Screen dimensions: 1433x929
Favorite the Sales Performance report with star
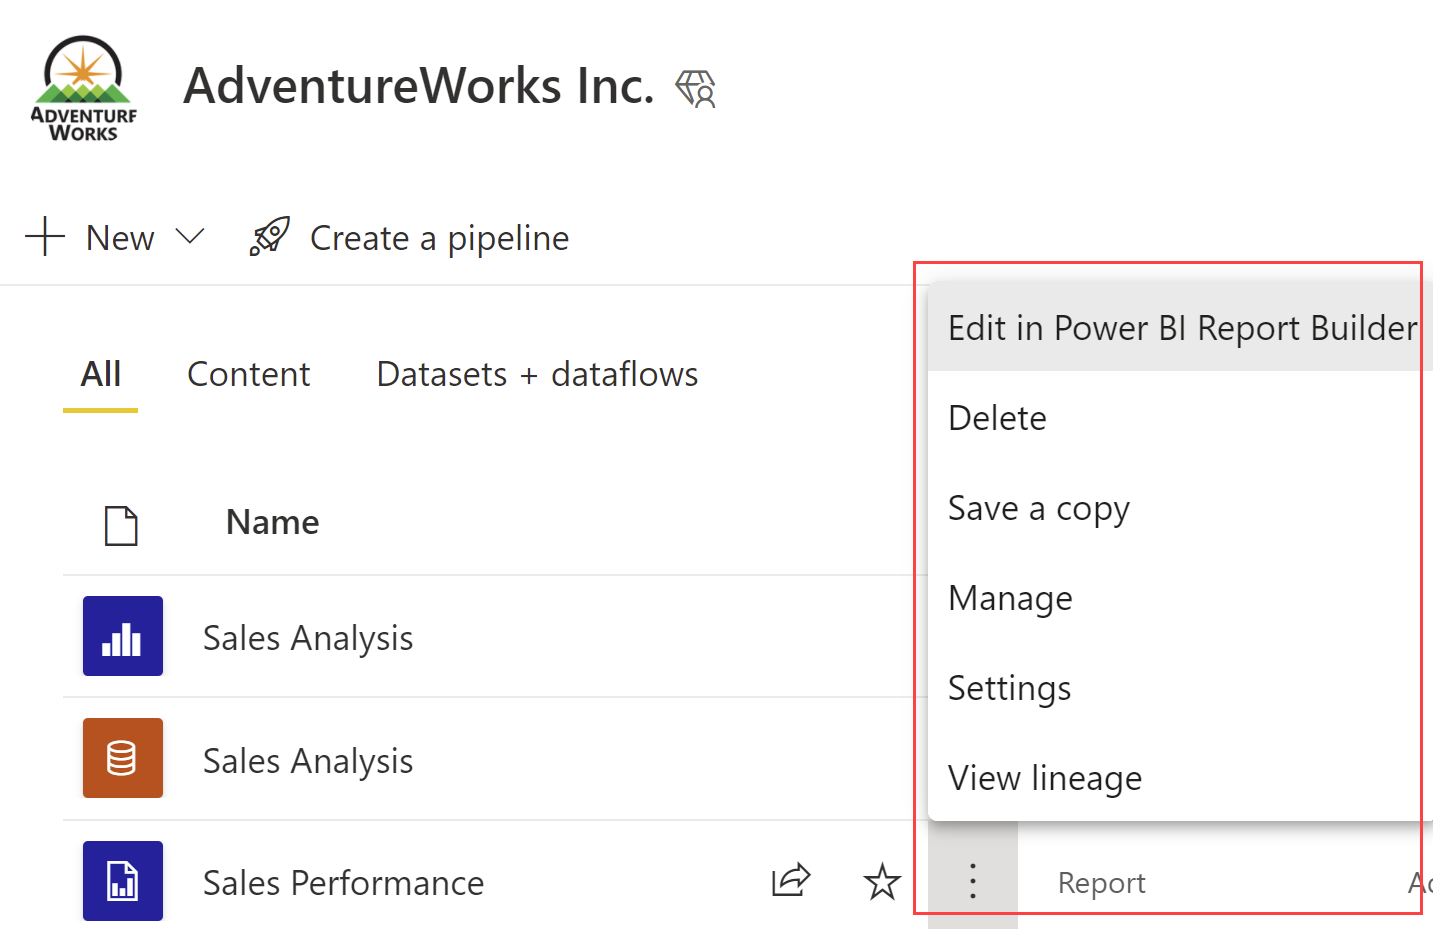pyautogui.click(x=882, y=882)
